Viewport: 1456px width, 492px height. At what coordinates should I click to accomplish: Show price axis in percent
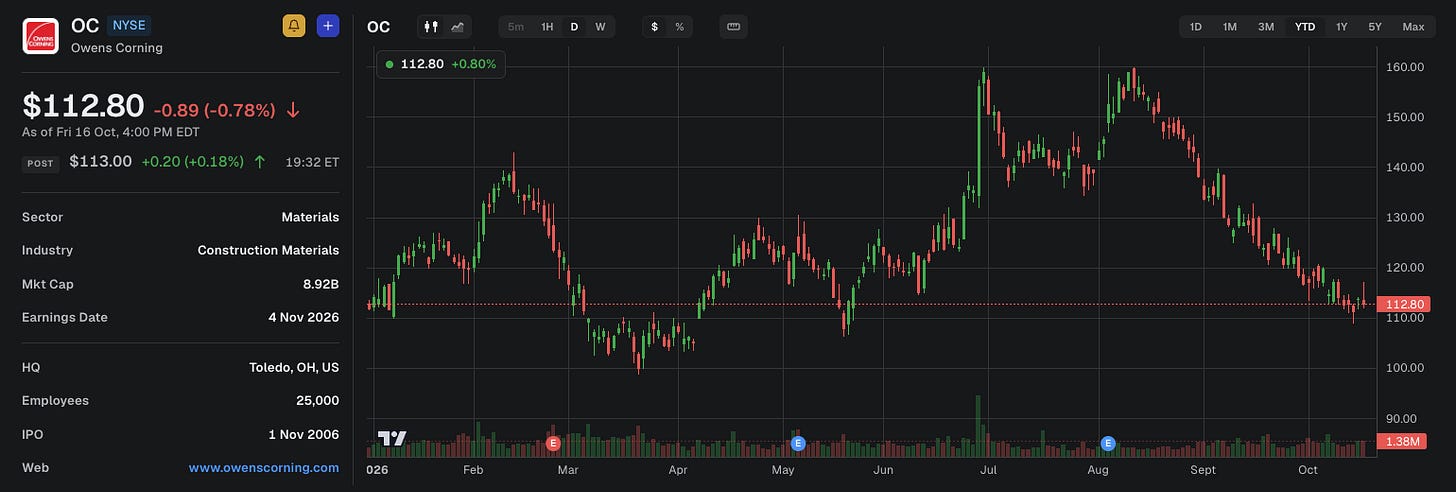pyautogui.click(x=680, y=27)
